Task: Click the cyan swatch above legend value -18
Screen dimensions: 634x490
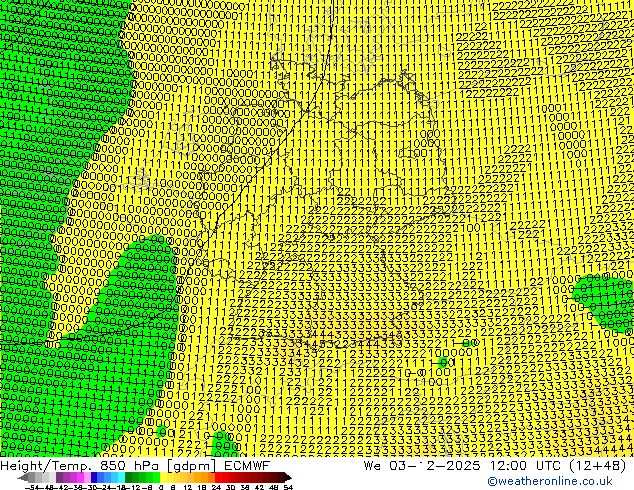Action: click(x=121, y=477)
